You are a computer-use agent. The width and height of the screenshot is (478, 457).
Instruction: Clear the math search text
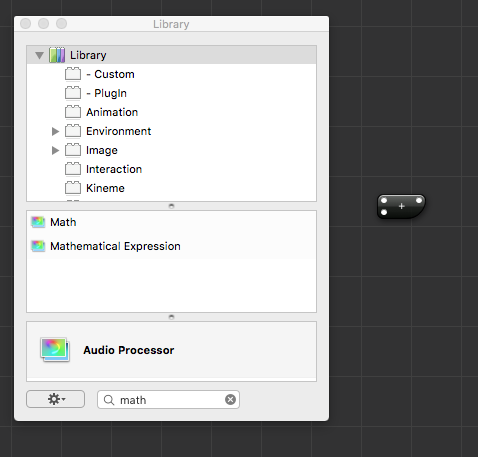point(230,399)
